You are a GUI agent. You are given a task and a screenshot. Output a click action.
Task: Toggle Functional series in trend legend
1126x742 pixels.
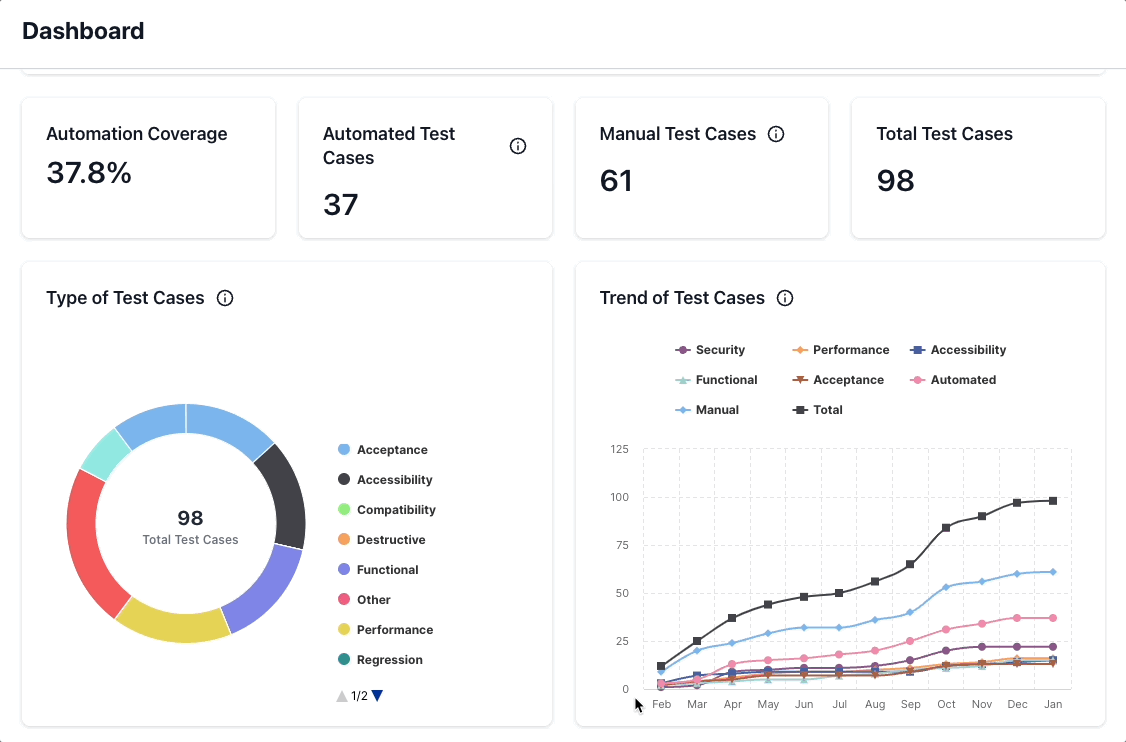[716, 380]
